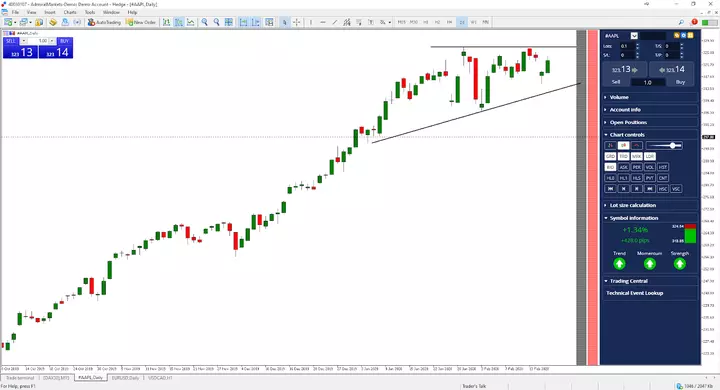Open the red notification alert icon

(694, 22)
